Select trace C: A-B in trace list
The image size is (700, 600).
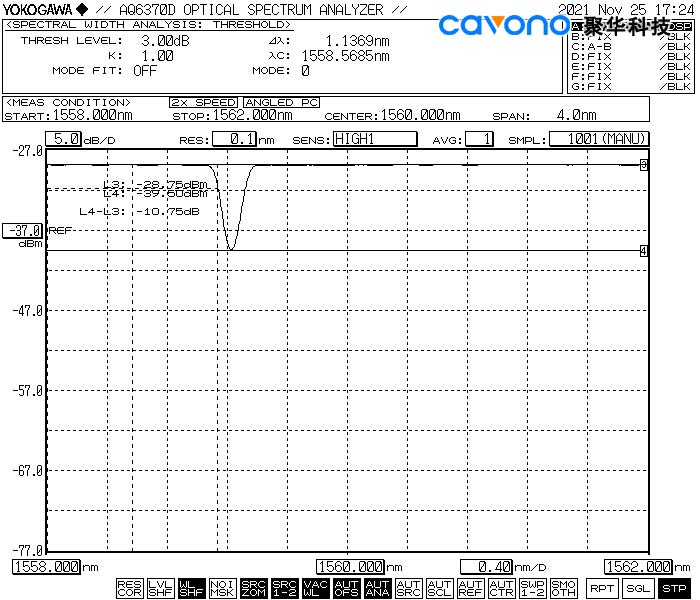tap(630, 46)
